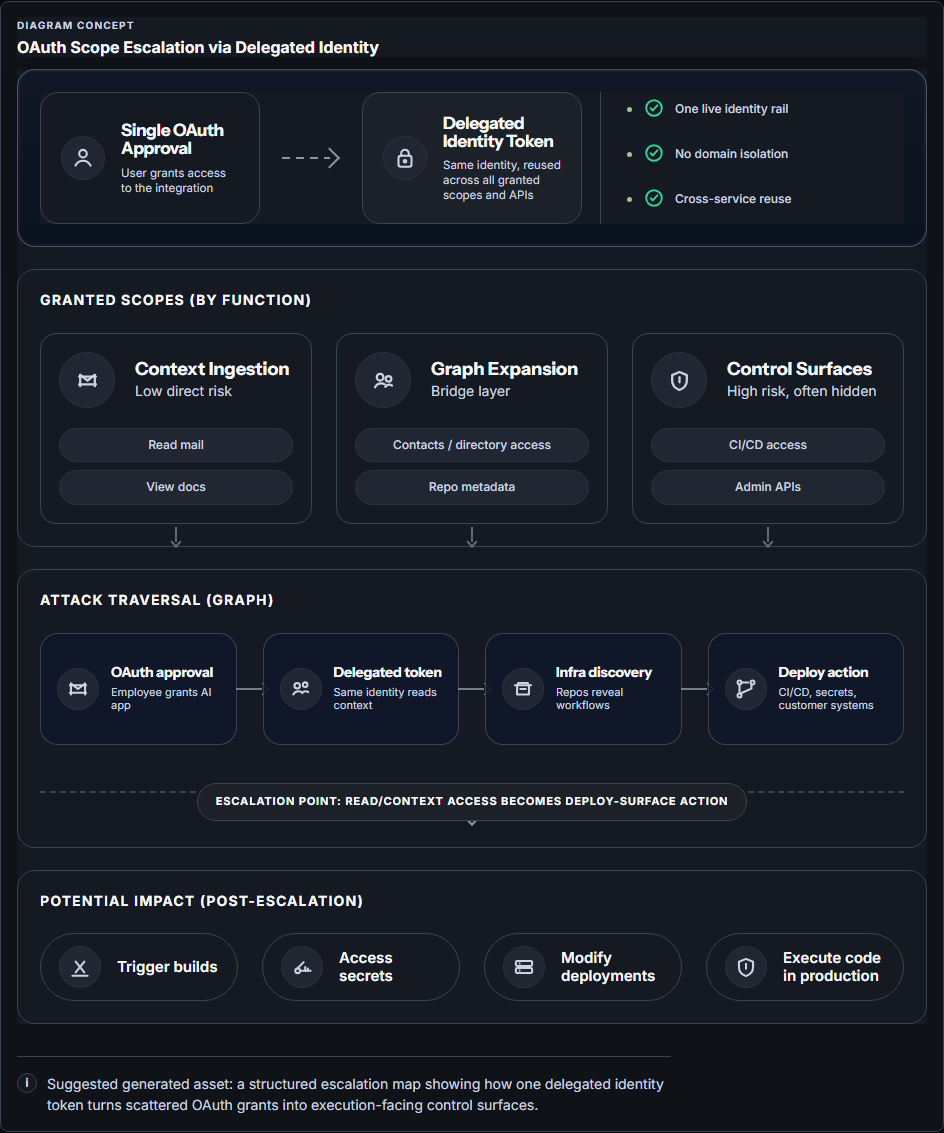Click the Execute code in production pill

click(804, 967)
